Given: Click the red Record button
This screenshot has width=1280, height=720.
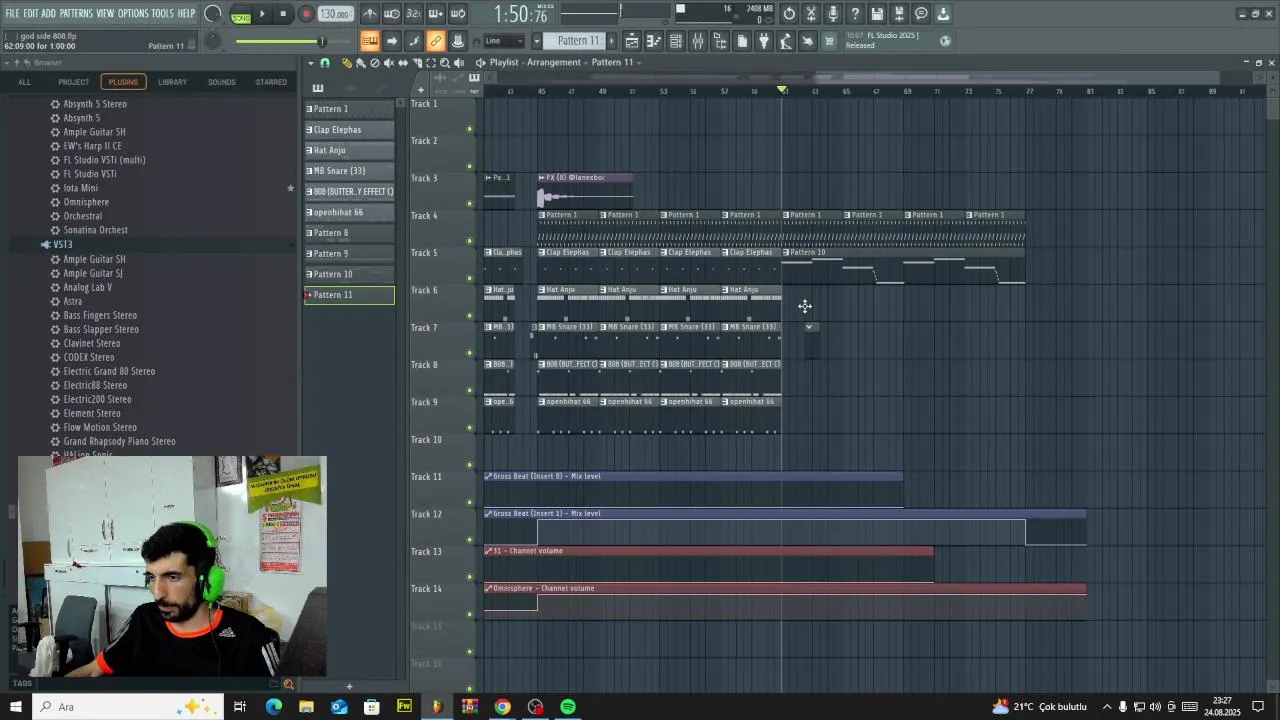Looking at the screenshot, I should (306, 14).
